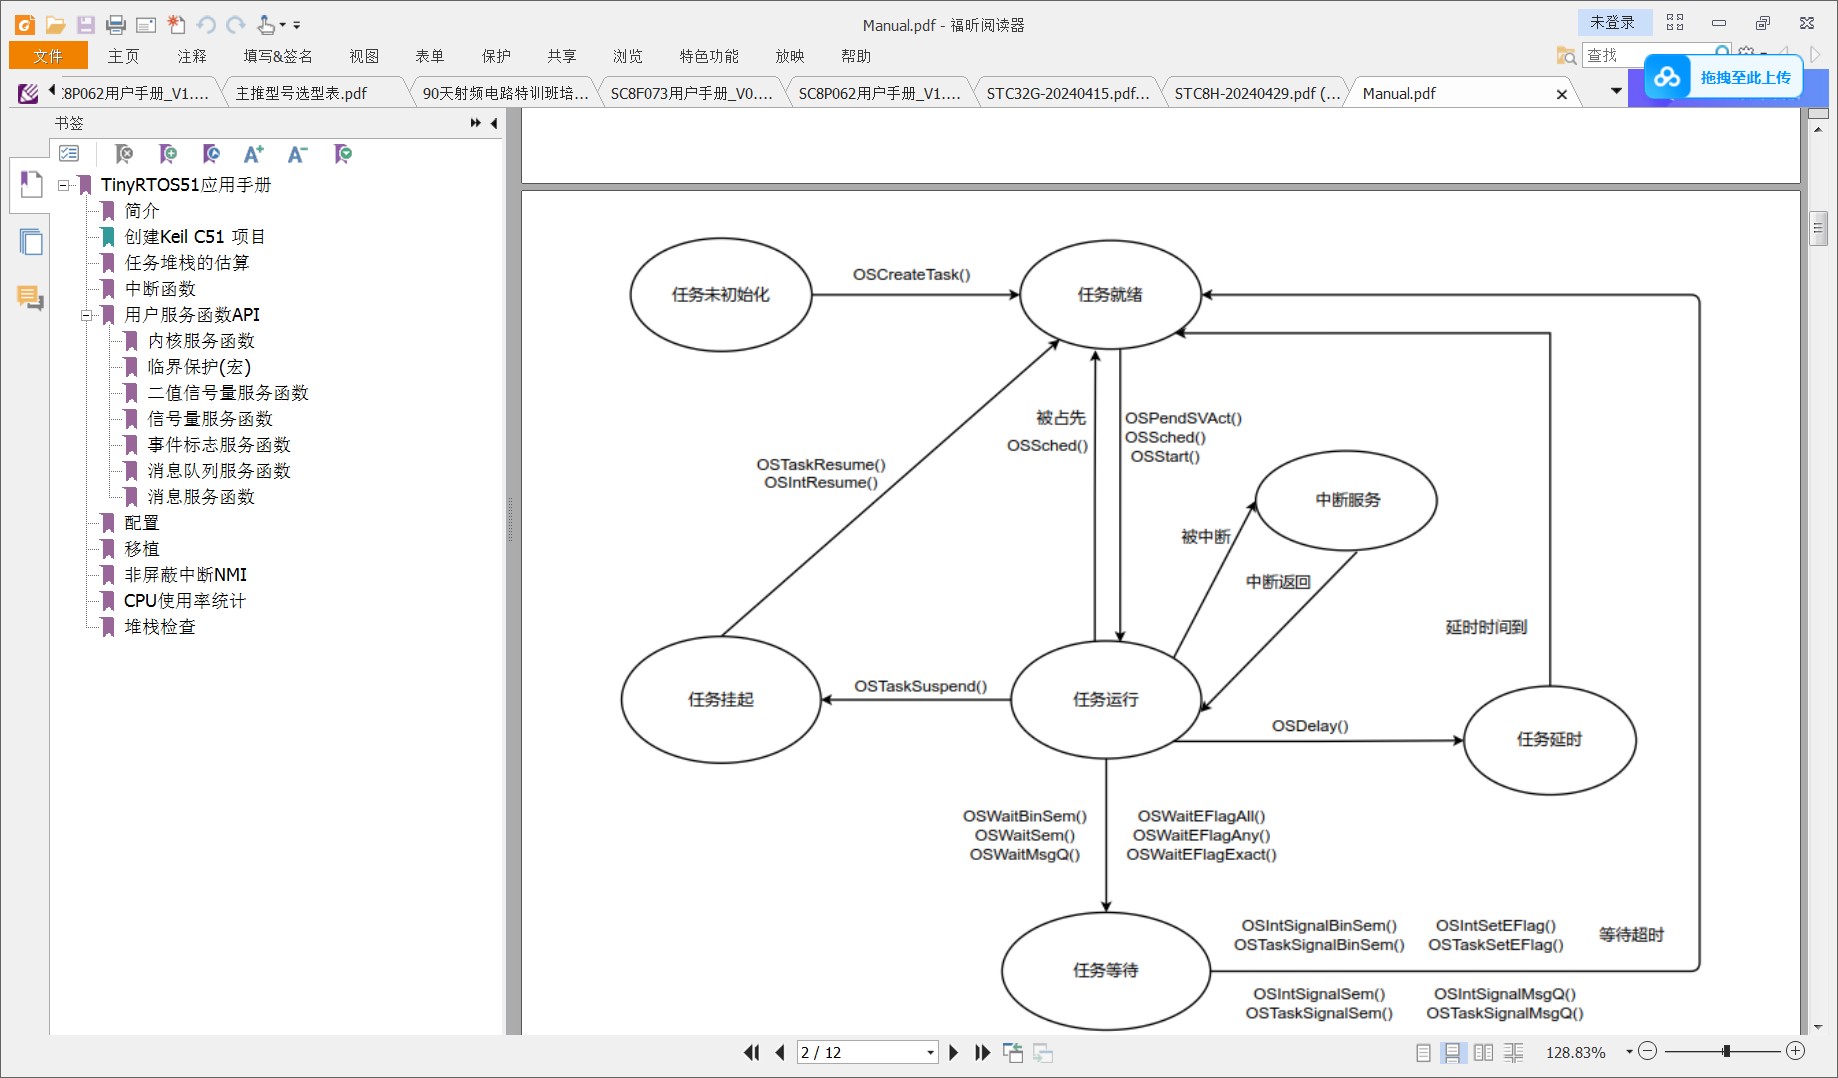Enable single page view mode
The width and height of the screenshot is (1838, 1078).
click(x=1423, y=1052)
